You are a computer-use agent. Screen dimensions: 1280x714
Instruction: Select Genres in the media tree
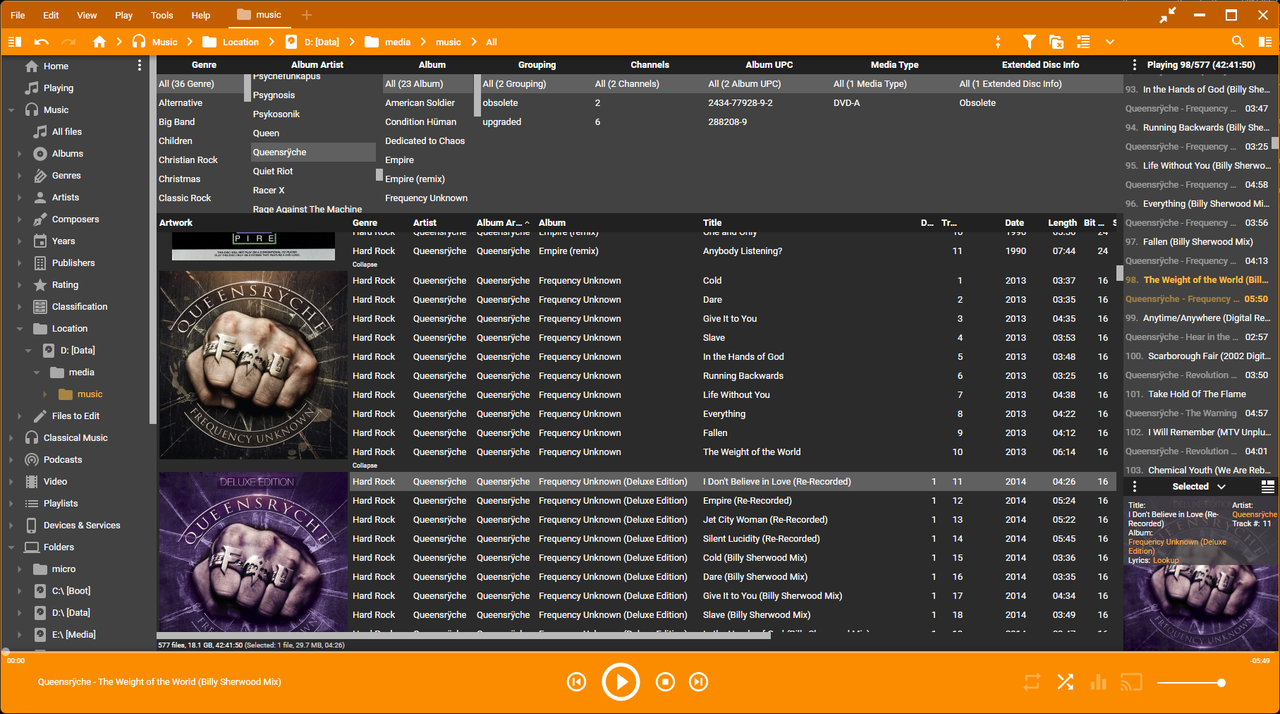(66, 176)
